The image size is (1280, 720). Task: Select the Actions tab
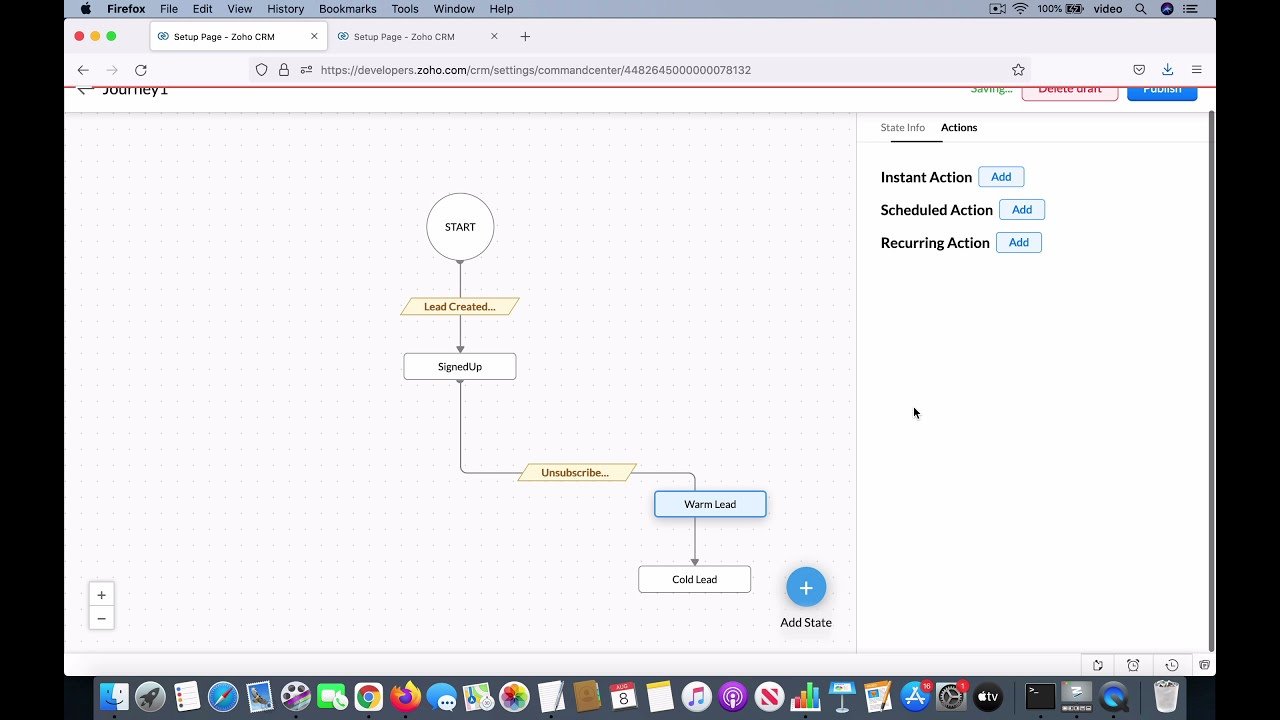pos(959,128)
